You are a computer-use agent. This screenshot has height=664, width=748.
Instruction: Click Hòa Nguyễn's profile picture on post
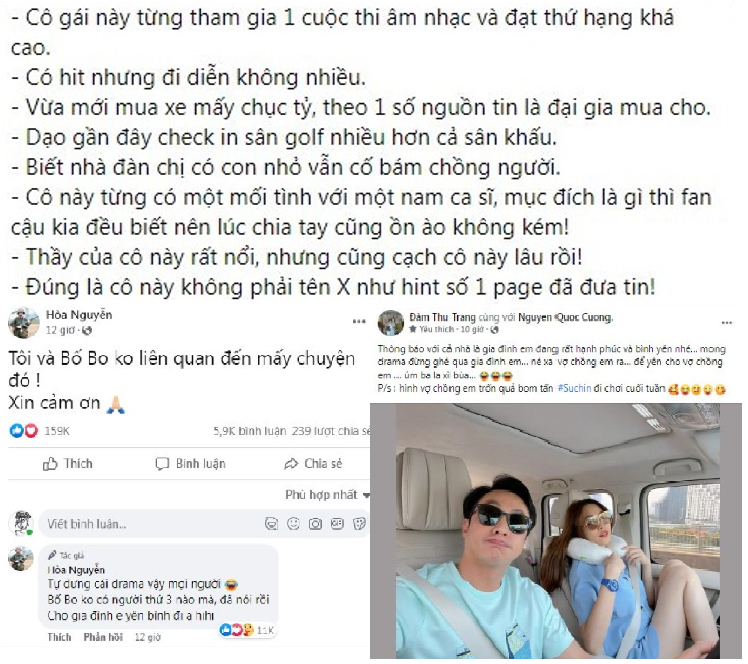coord(23,323)
